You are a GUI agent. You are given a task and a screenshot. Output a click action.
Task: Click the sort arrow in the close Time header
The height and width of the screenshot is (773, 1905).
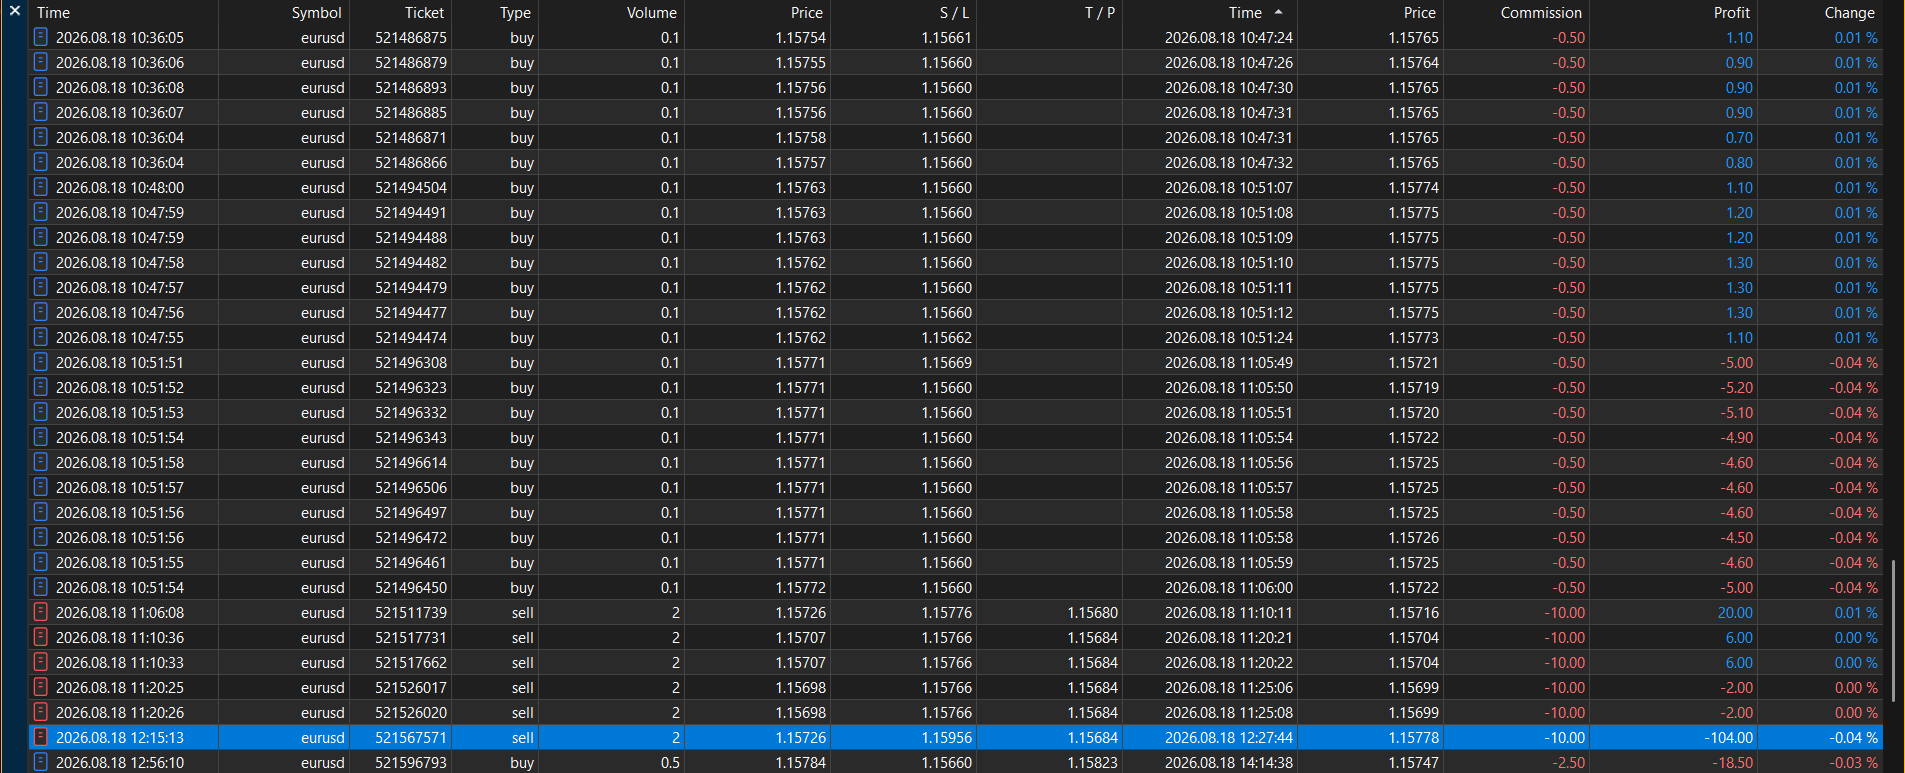[1278, 12]
